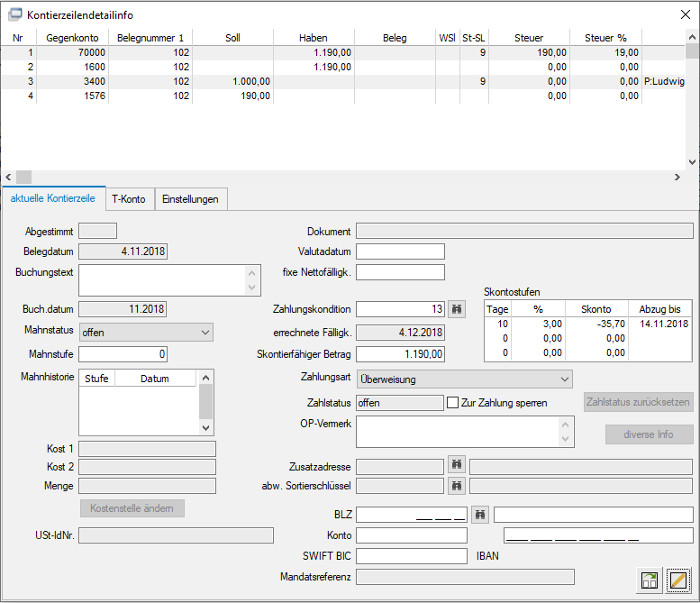Click the Mandatsreferenz field
This screenshot has height=603, width=700.
pos(465,577)
